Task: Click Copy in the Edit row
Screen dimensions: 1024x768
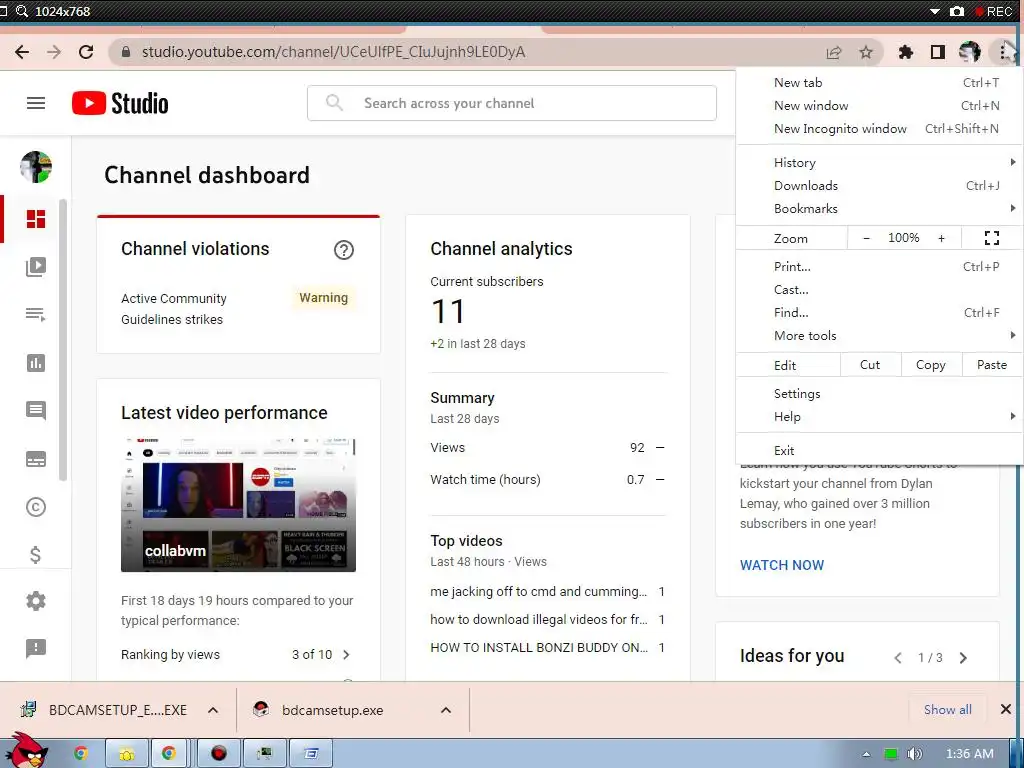Action: 931,365
